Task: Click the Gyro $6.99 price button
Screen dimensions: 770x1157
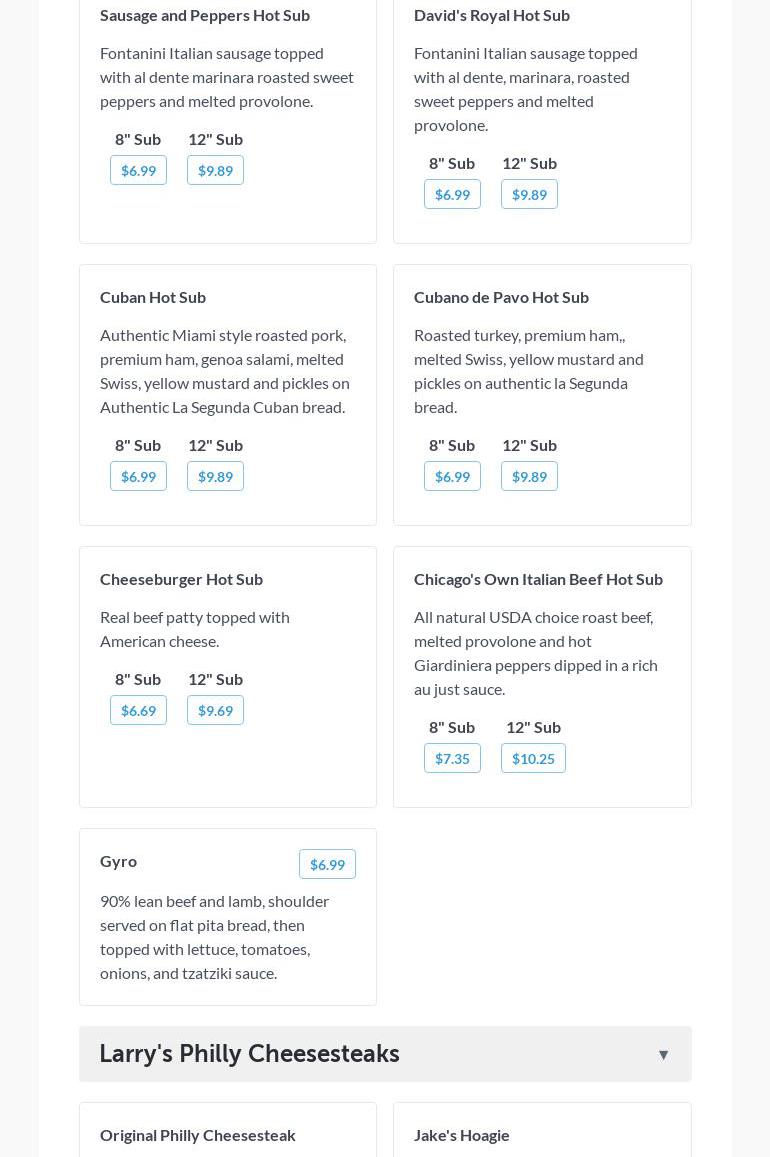Action: point(327,865)
